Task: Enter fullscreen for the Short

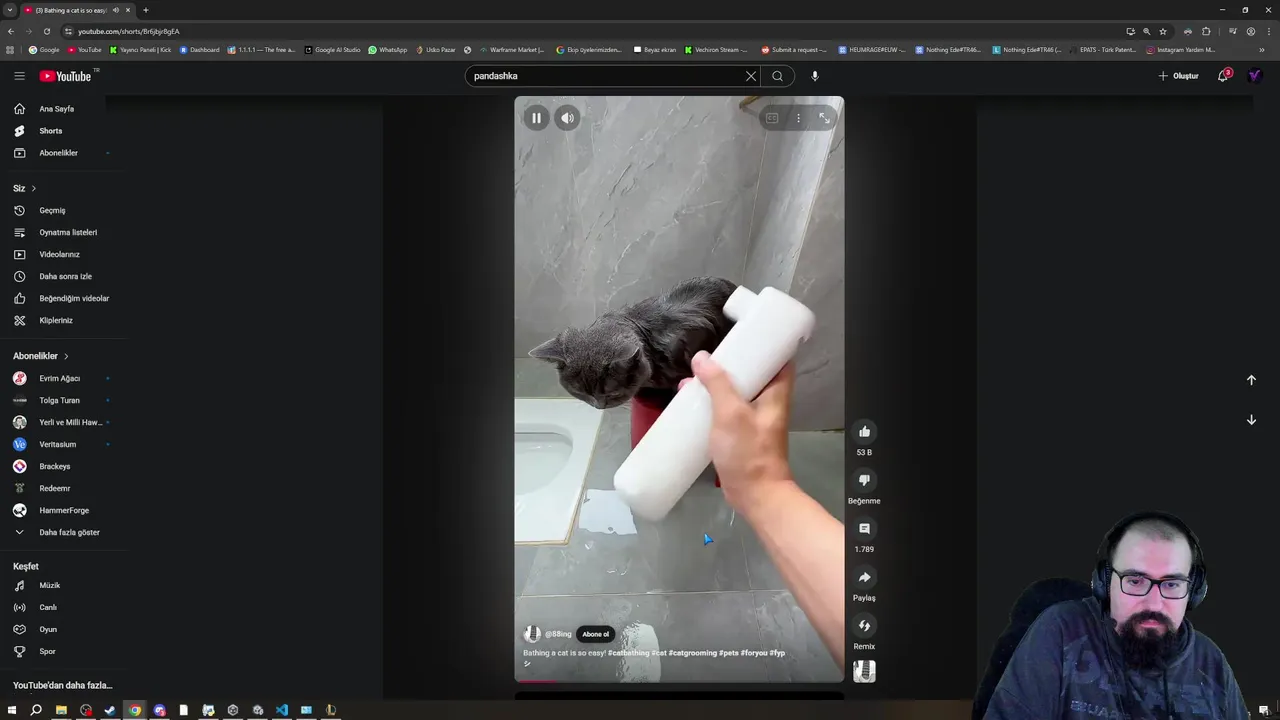Action: click(x=824, y=118)
